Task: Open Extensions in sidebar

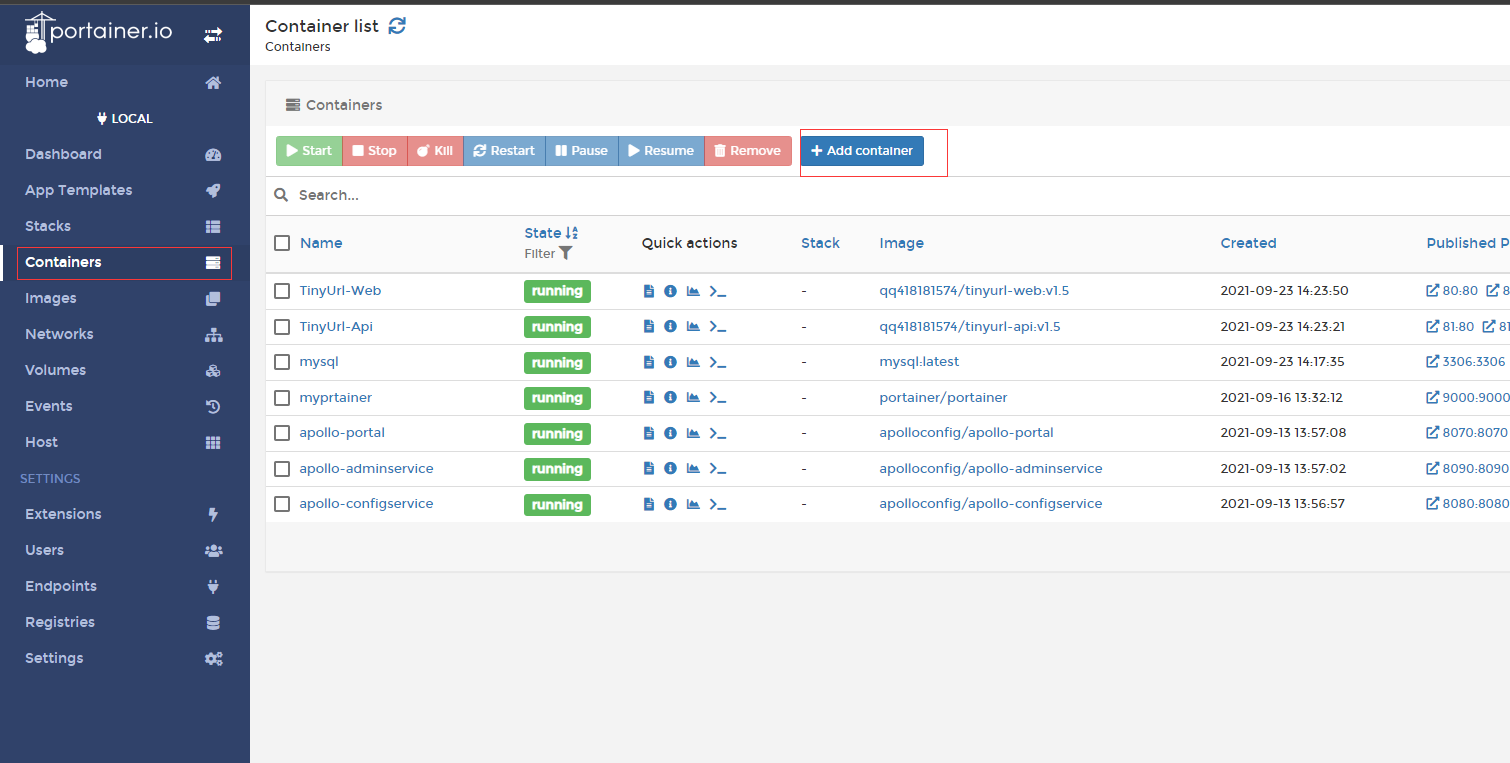Action: pyautogui.click(x=124, y=514)
